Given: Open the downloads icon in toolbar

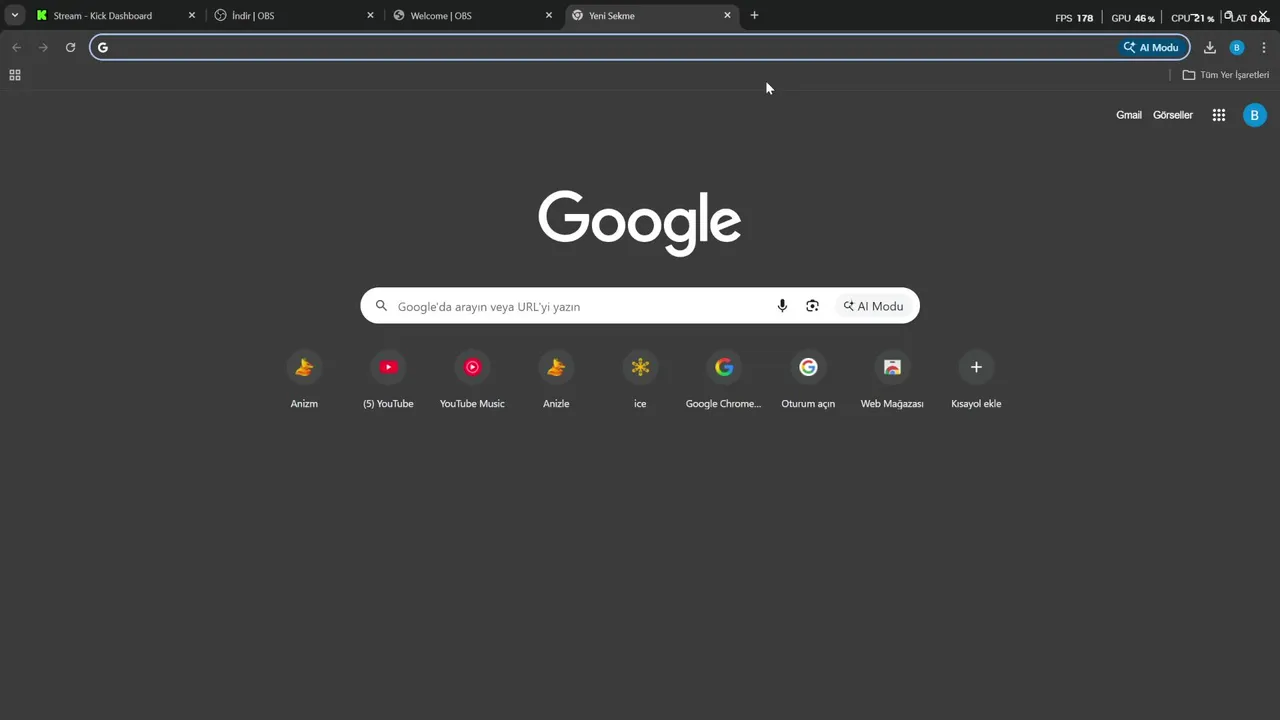Looking at the screenshot, I should [x=1210, y=47].
